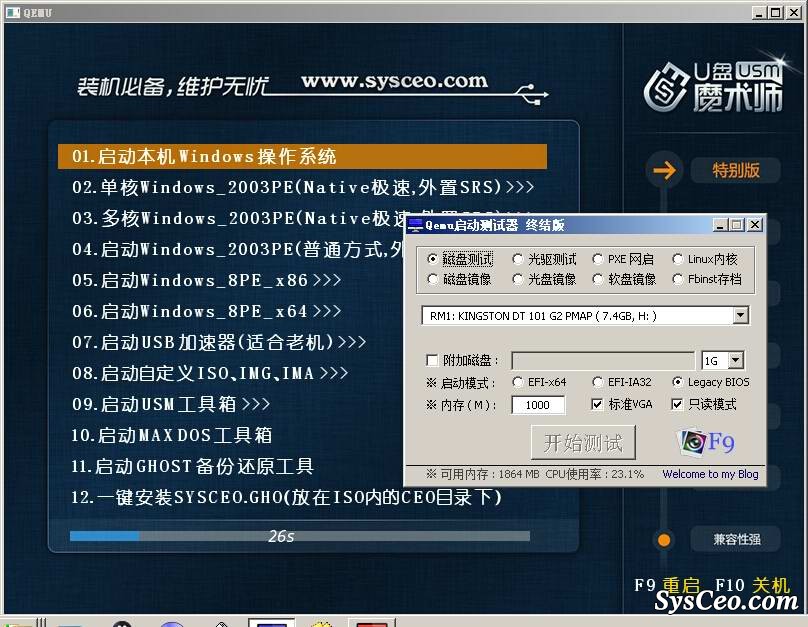Image resolution: width=808 pixels, height=627 pixels.
Task: Click the www.sysceo.com header text
Action: (394, 81)
